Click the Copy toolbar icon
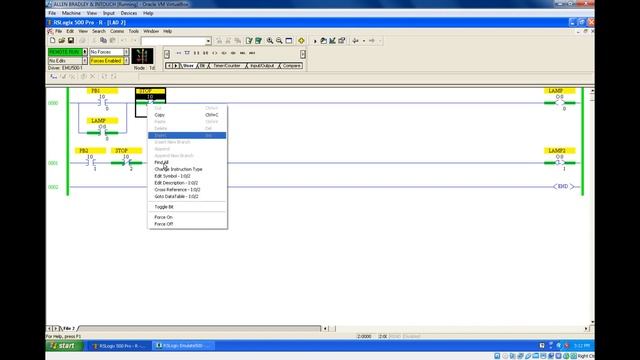The image size is (640, 360). tap(103, 41)
